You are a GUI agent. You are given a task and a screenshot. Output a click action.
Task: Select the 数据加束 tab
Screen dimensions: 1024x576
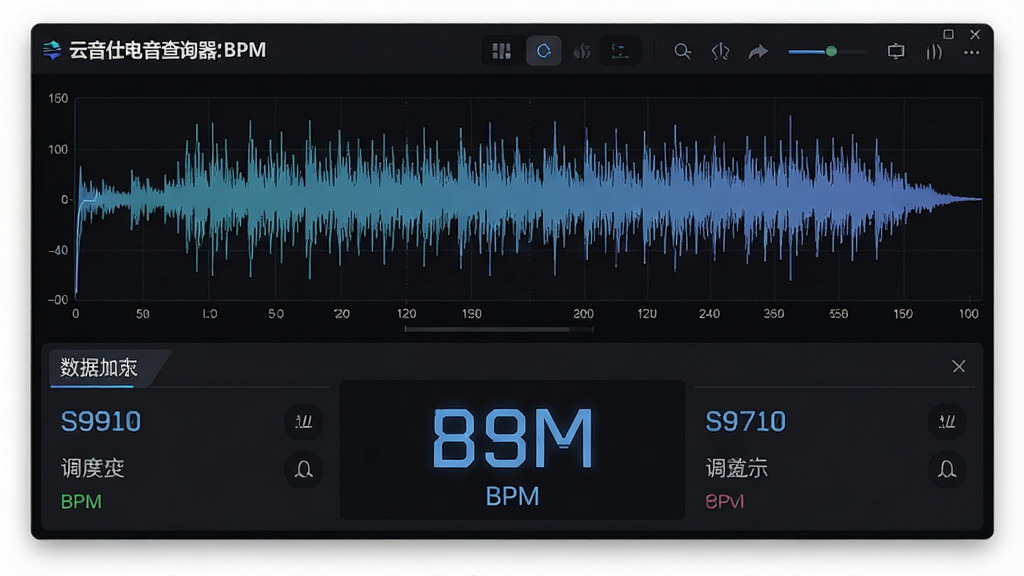[99, 368]
